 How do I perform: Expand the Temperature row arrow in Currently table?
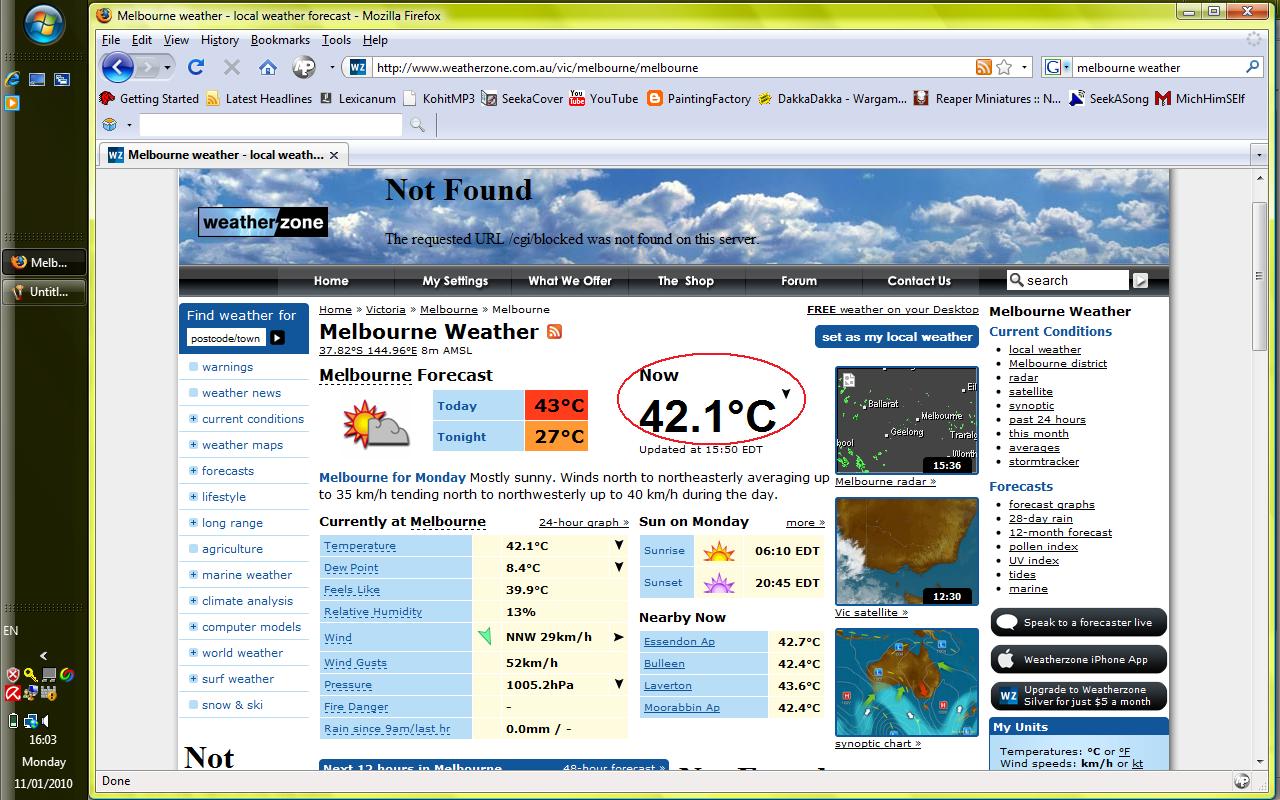(x=618, y=546)
